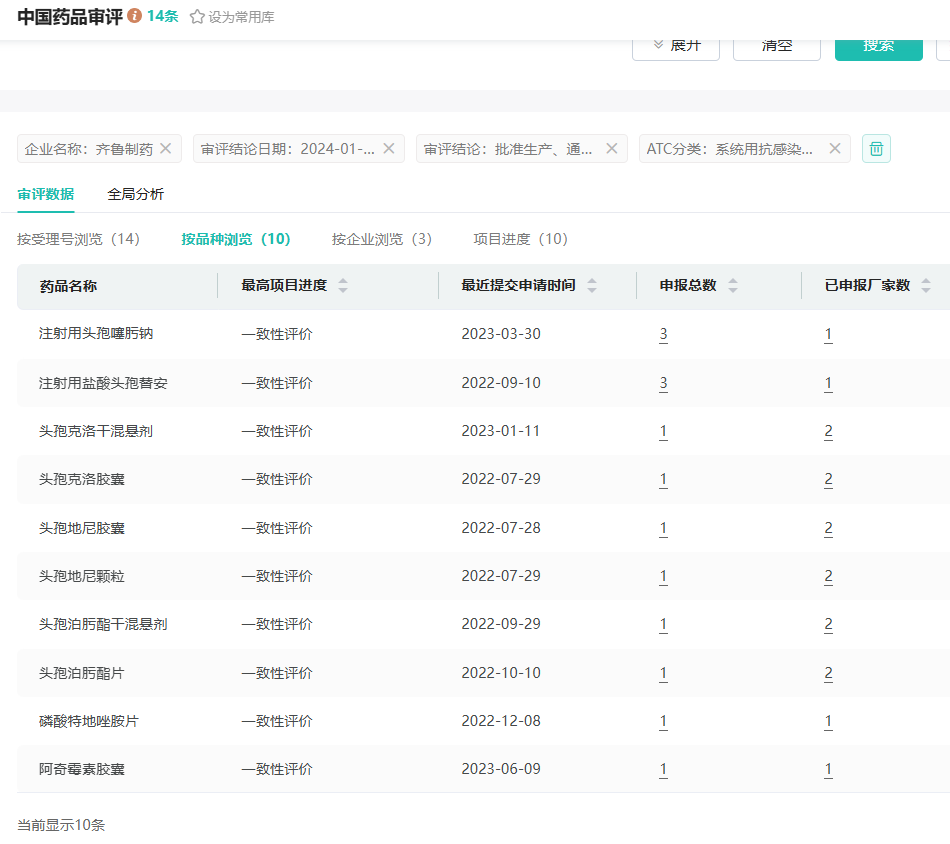Expand the search panel with 展开

(676, 46)
